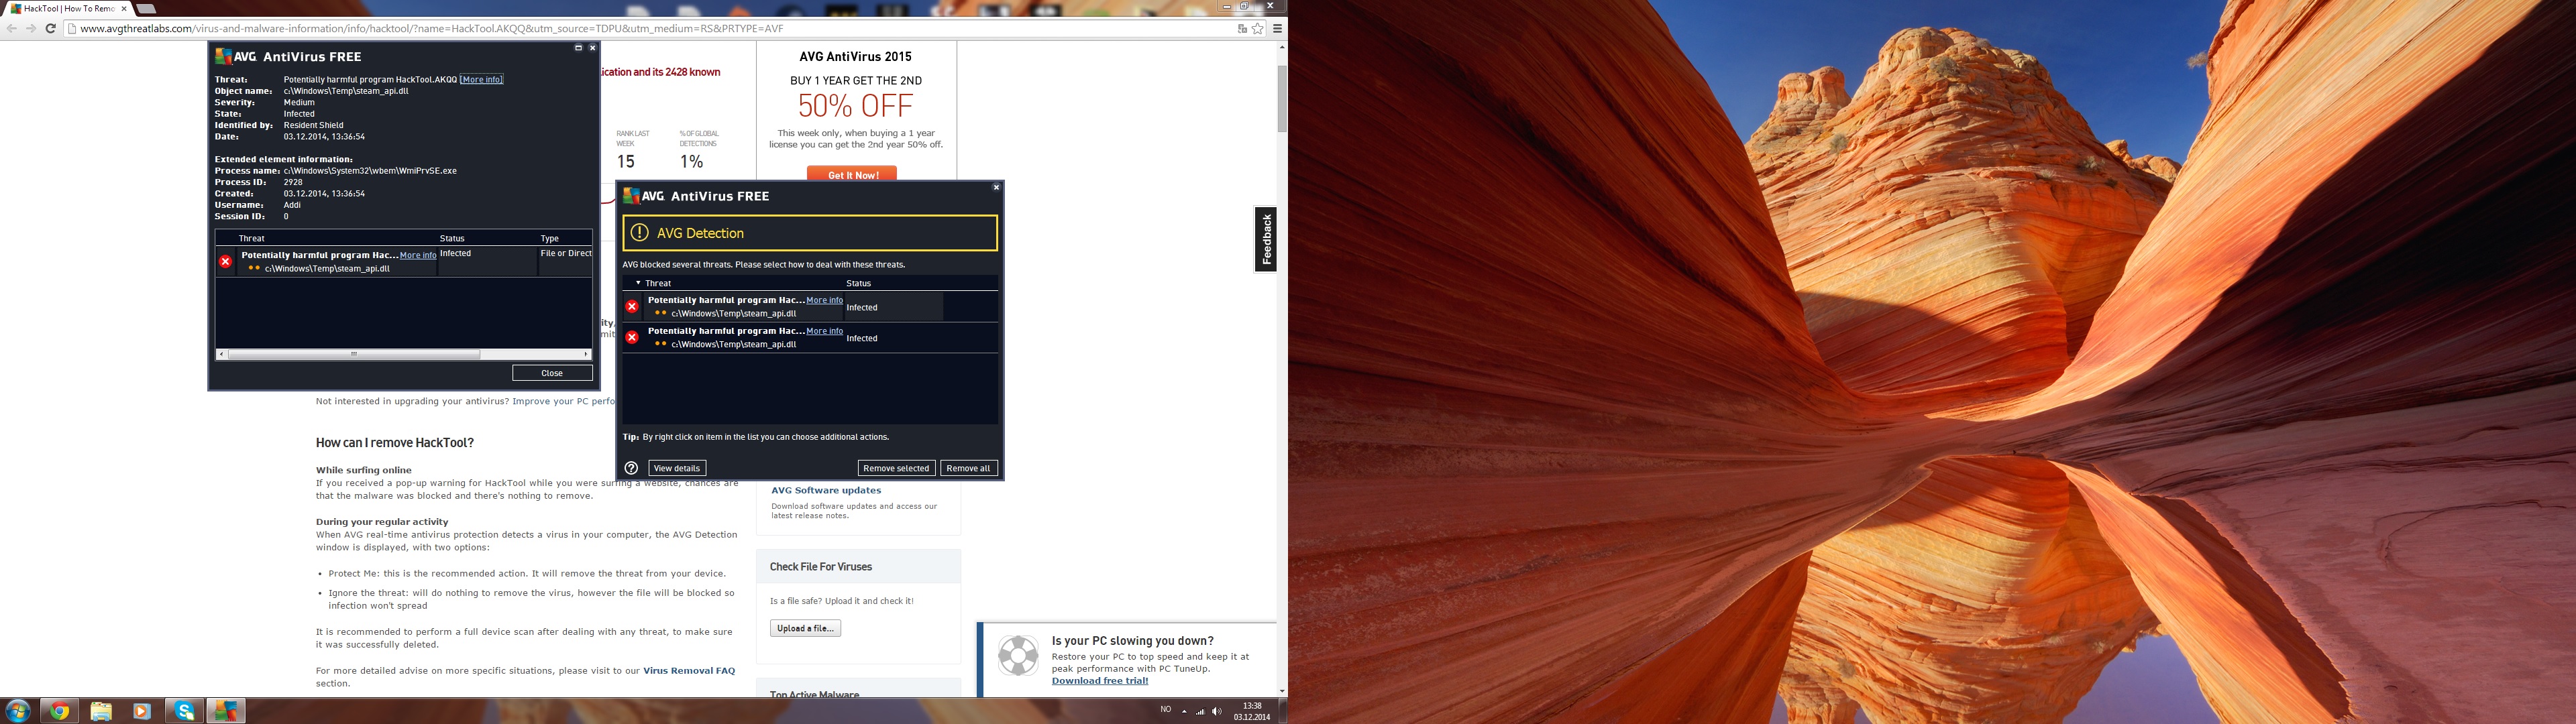Click the Upload a file... button
The width and height of the screenshot is (2576, 724).
pyautogui.click(x=805, y=628)
